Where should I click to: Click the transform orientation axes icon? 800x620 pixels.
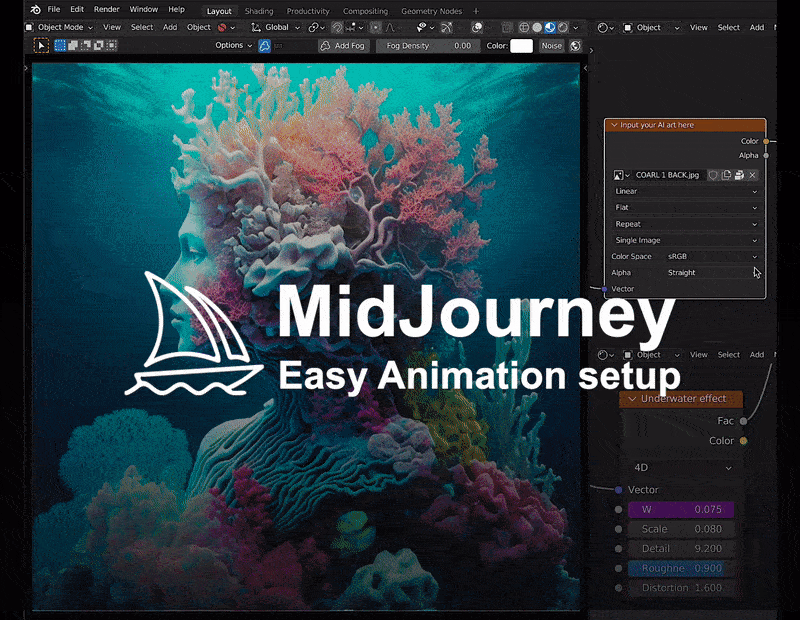(256, 28)
